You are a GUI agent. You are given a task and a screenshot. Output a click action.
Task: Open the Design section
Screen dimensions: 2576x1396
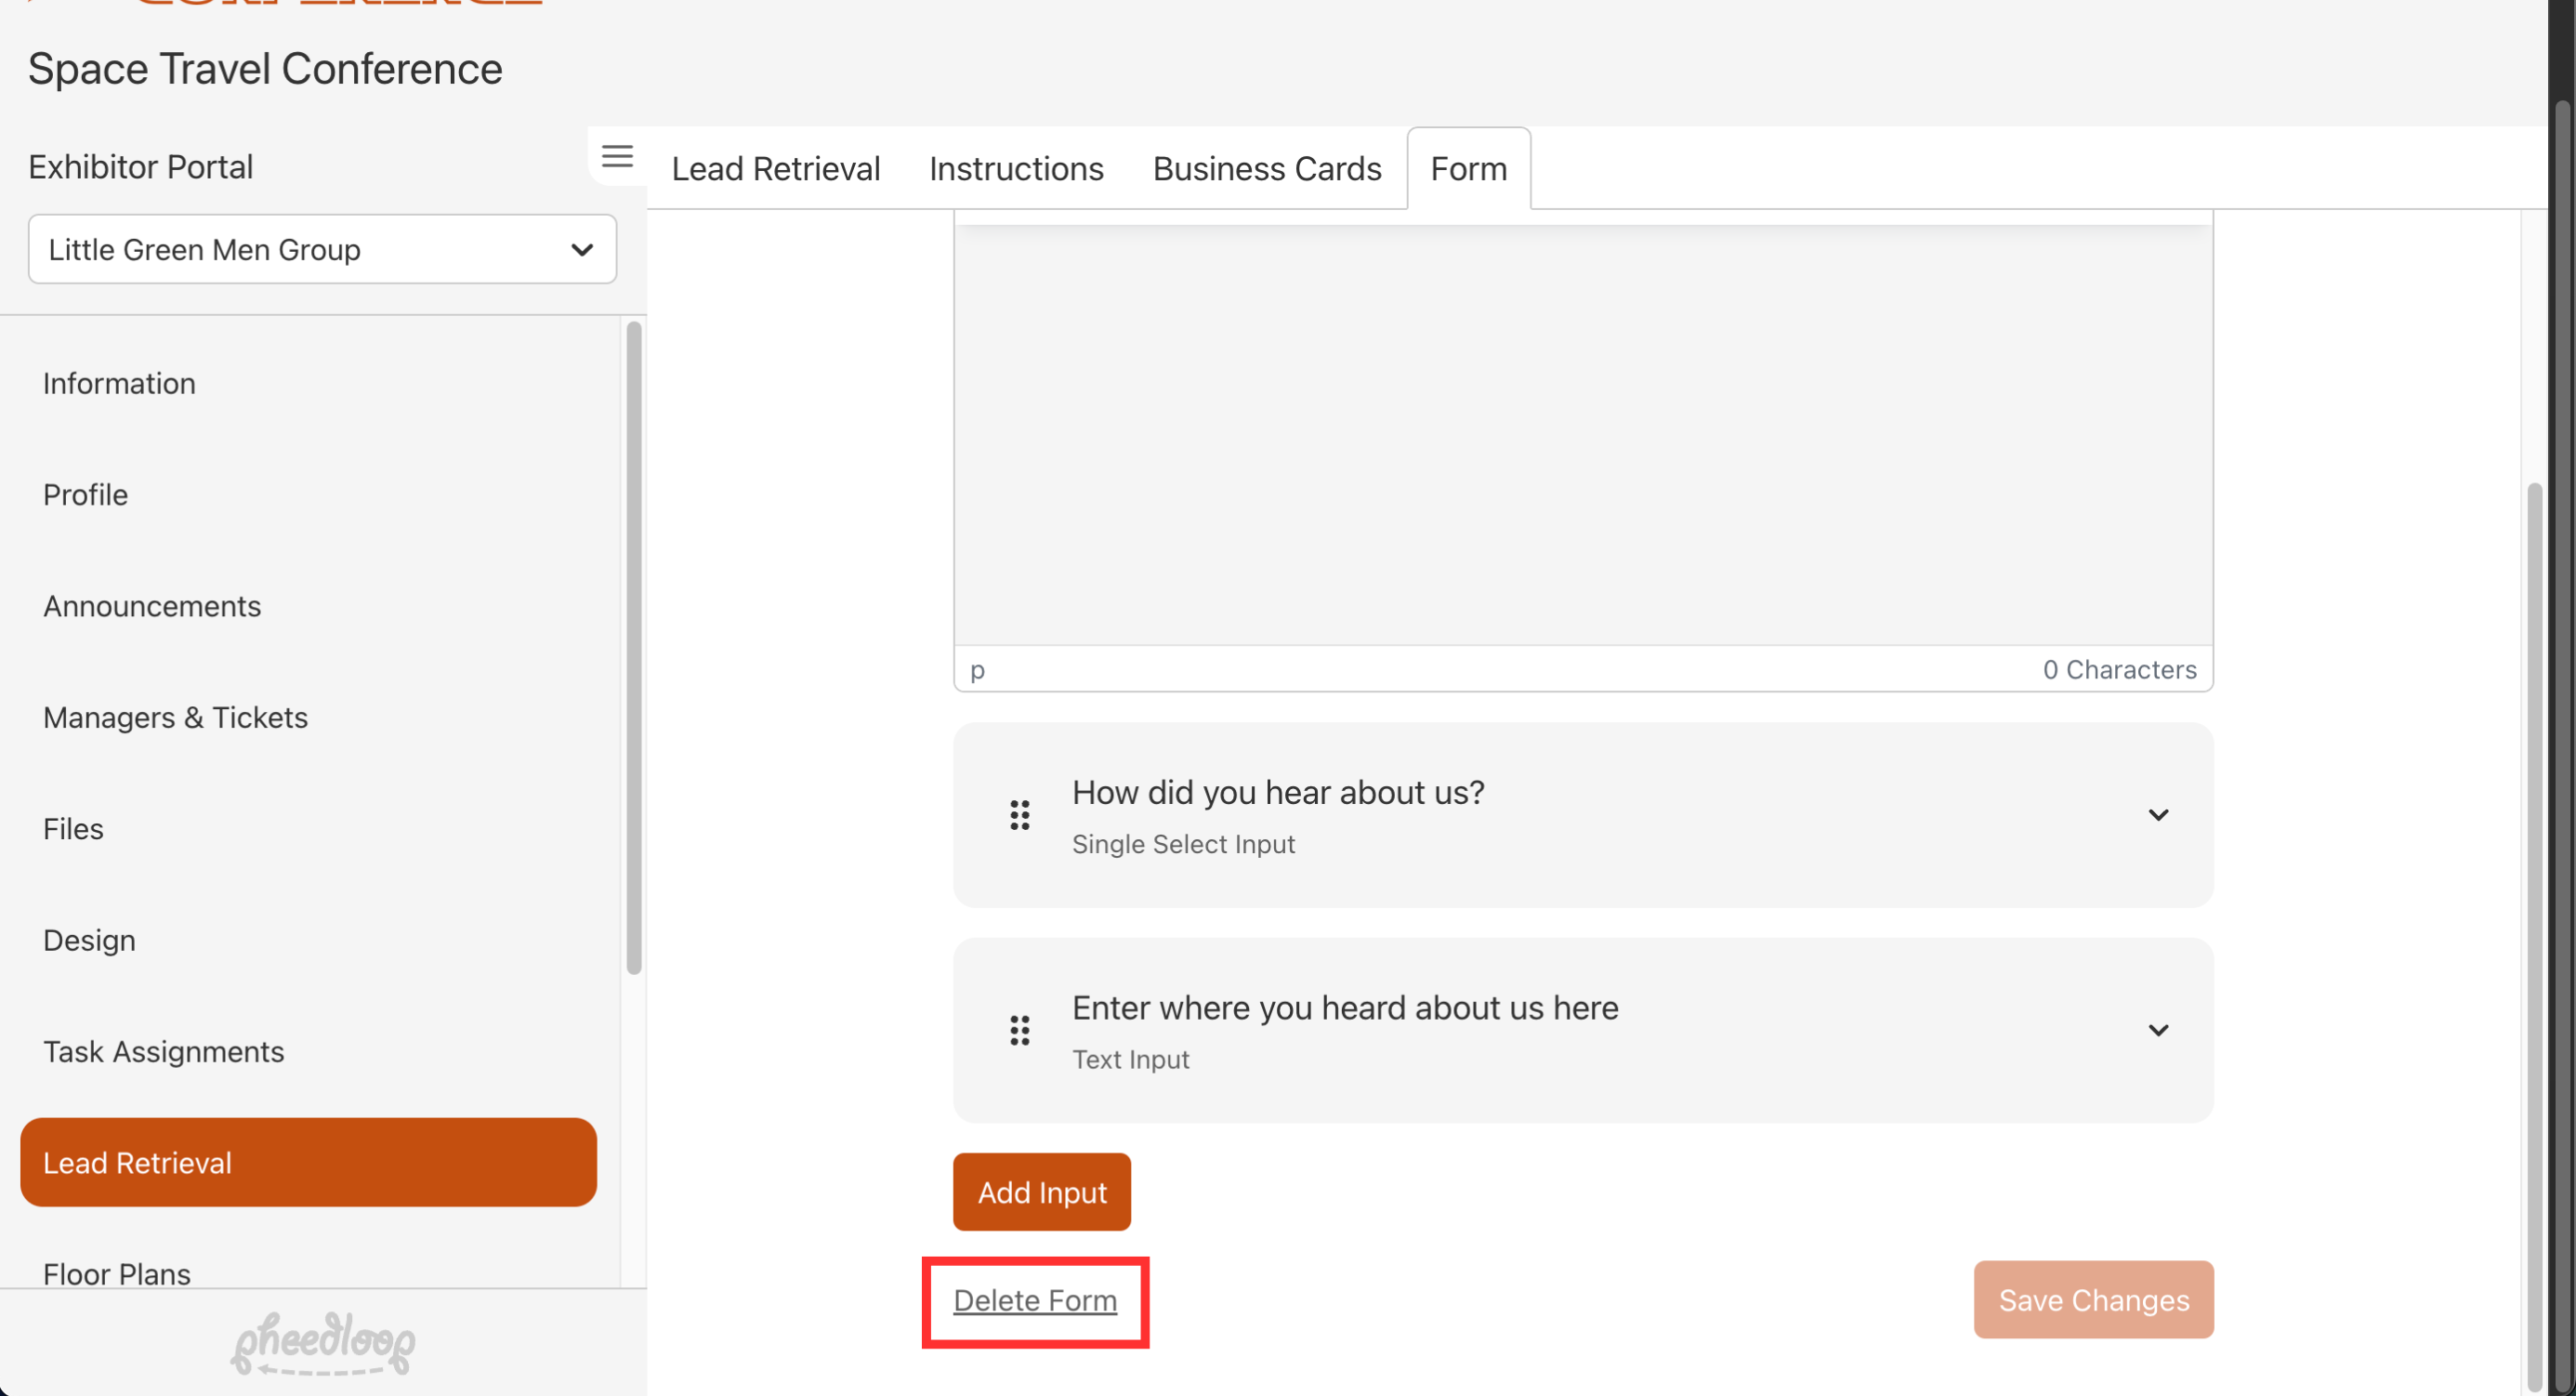[89, 940]
